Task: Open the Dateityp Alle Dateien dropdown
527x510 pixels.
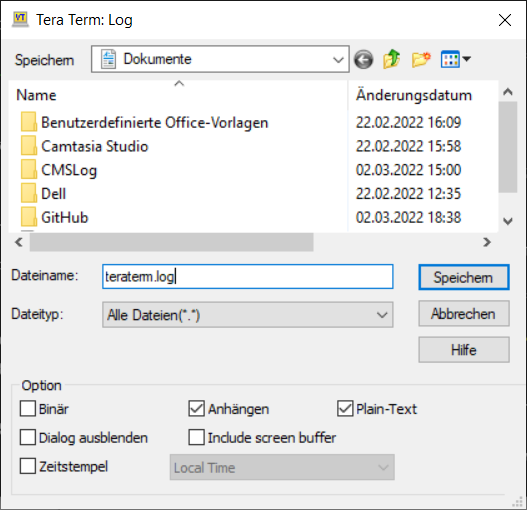Action: point(248,315)
